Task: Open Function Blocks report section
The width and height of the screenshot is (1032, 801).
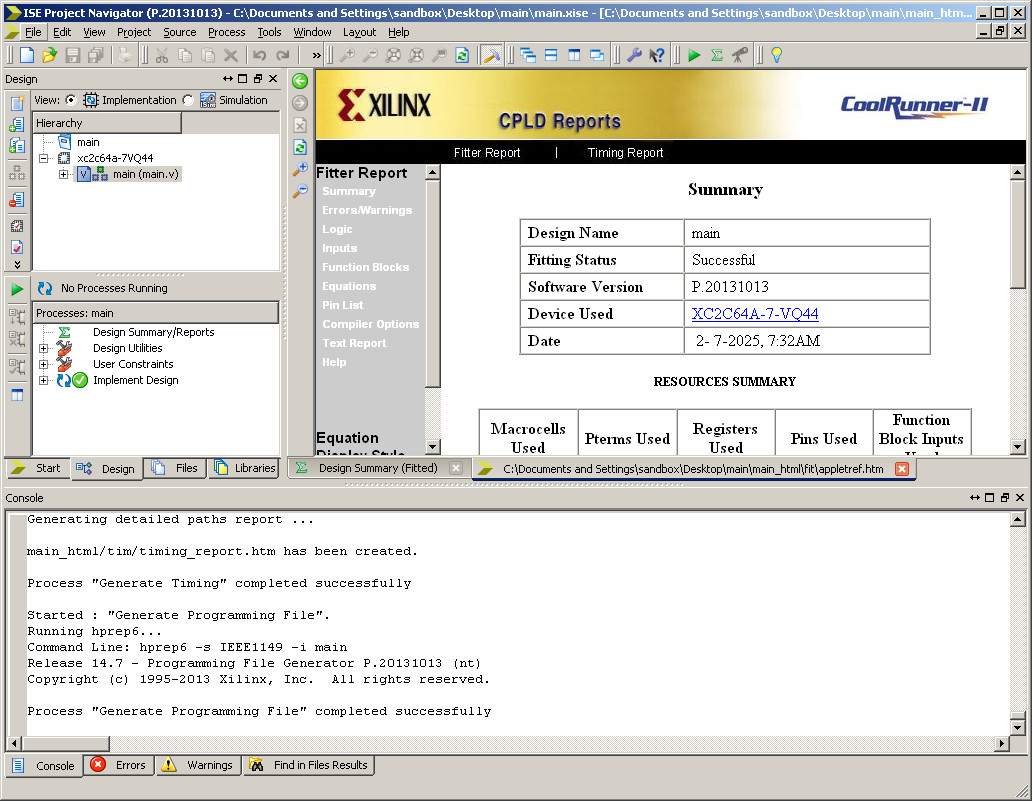Action: [365, 267]
